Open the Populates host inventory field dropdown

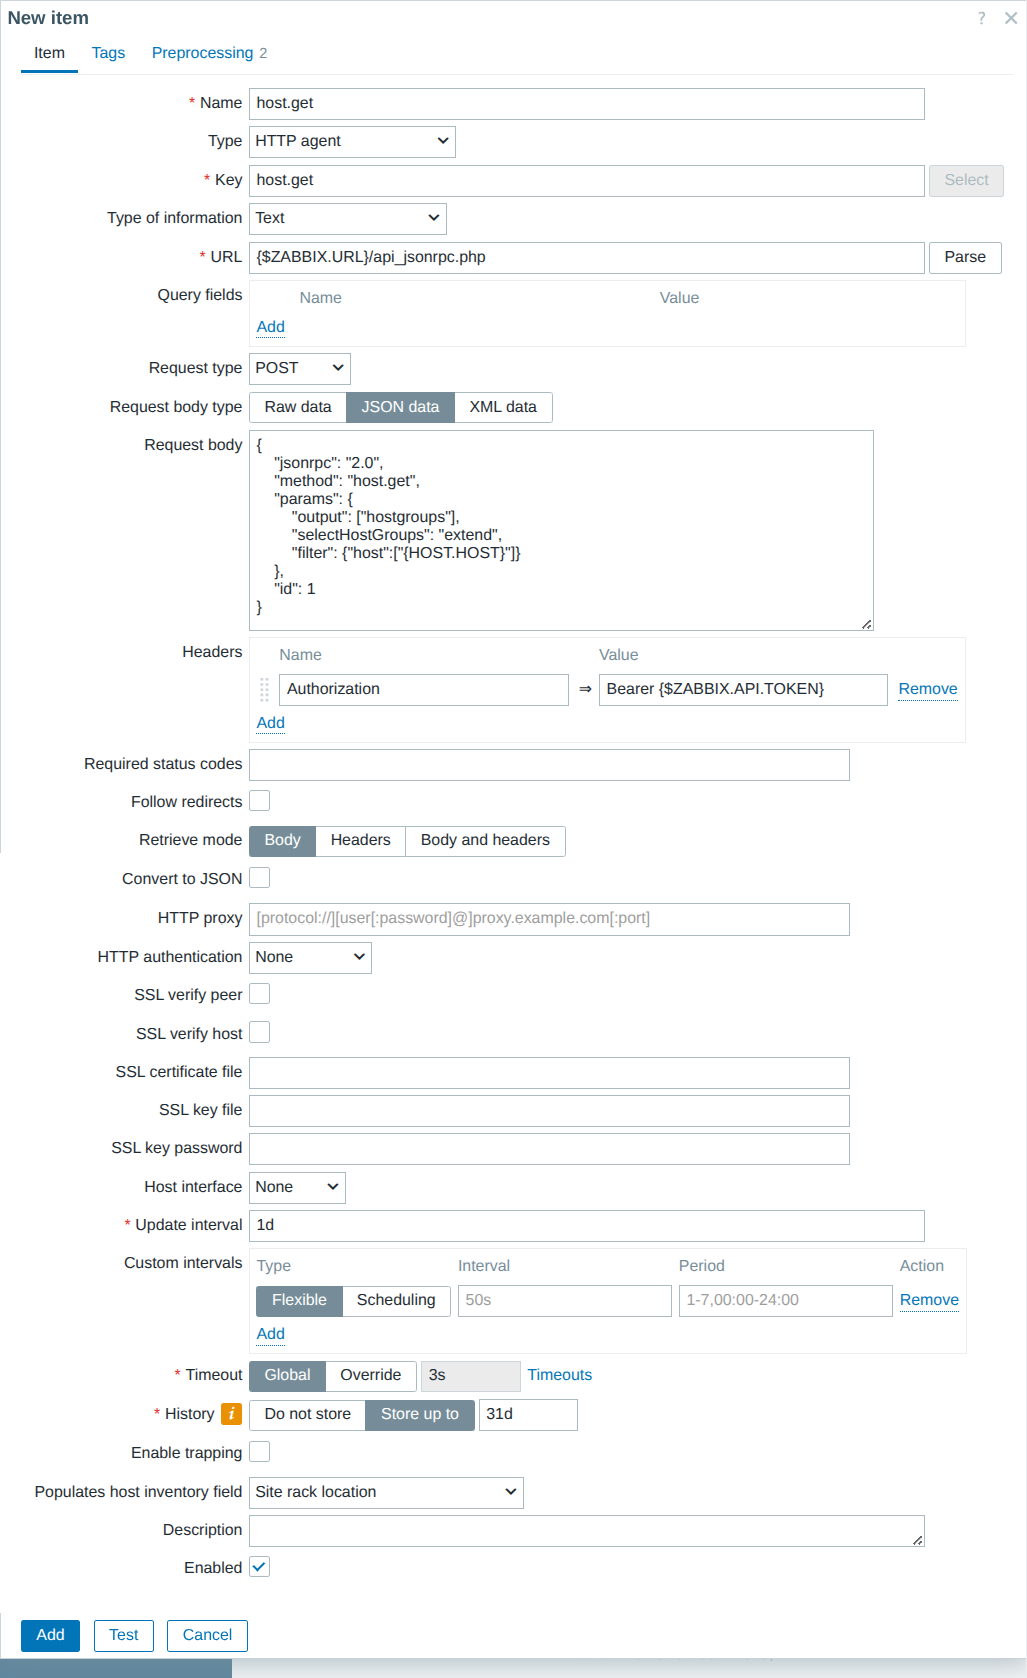click(x=386, y=1492)
